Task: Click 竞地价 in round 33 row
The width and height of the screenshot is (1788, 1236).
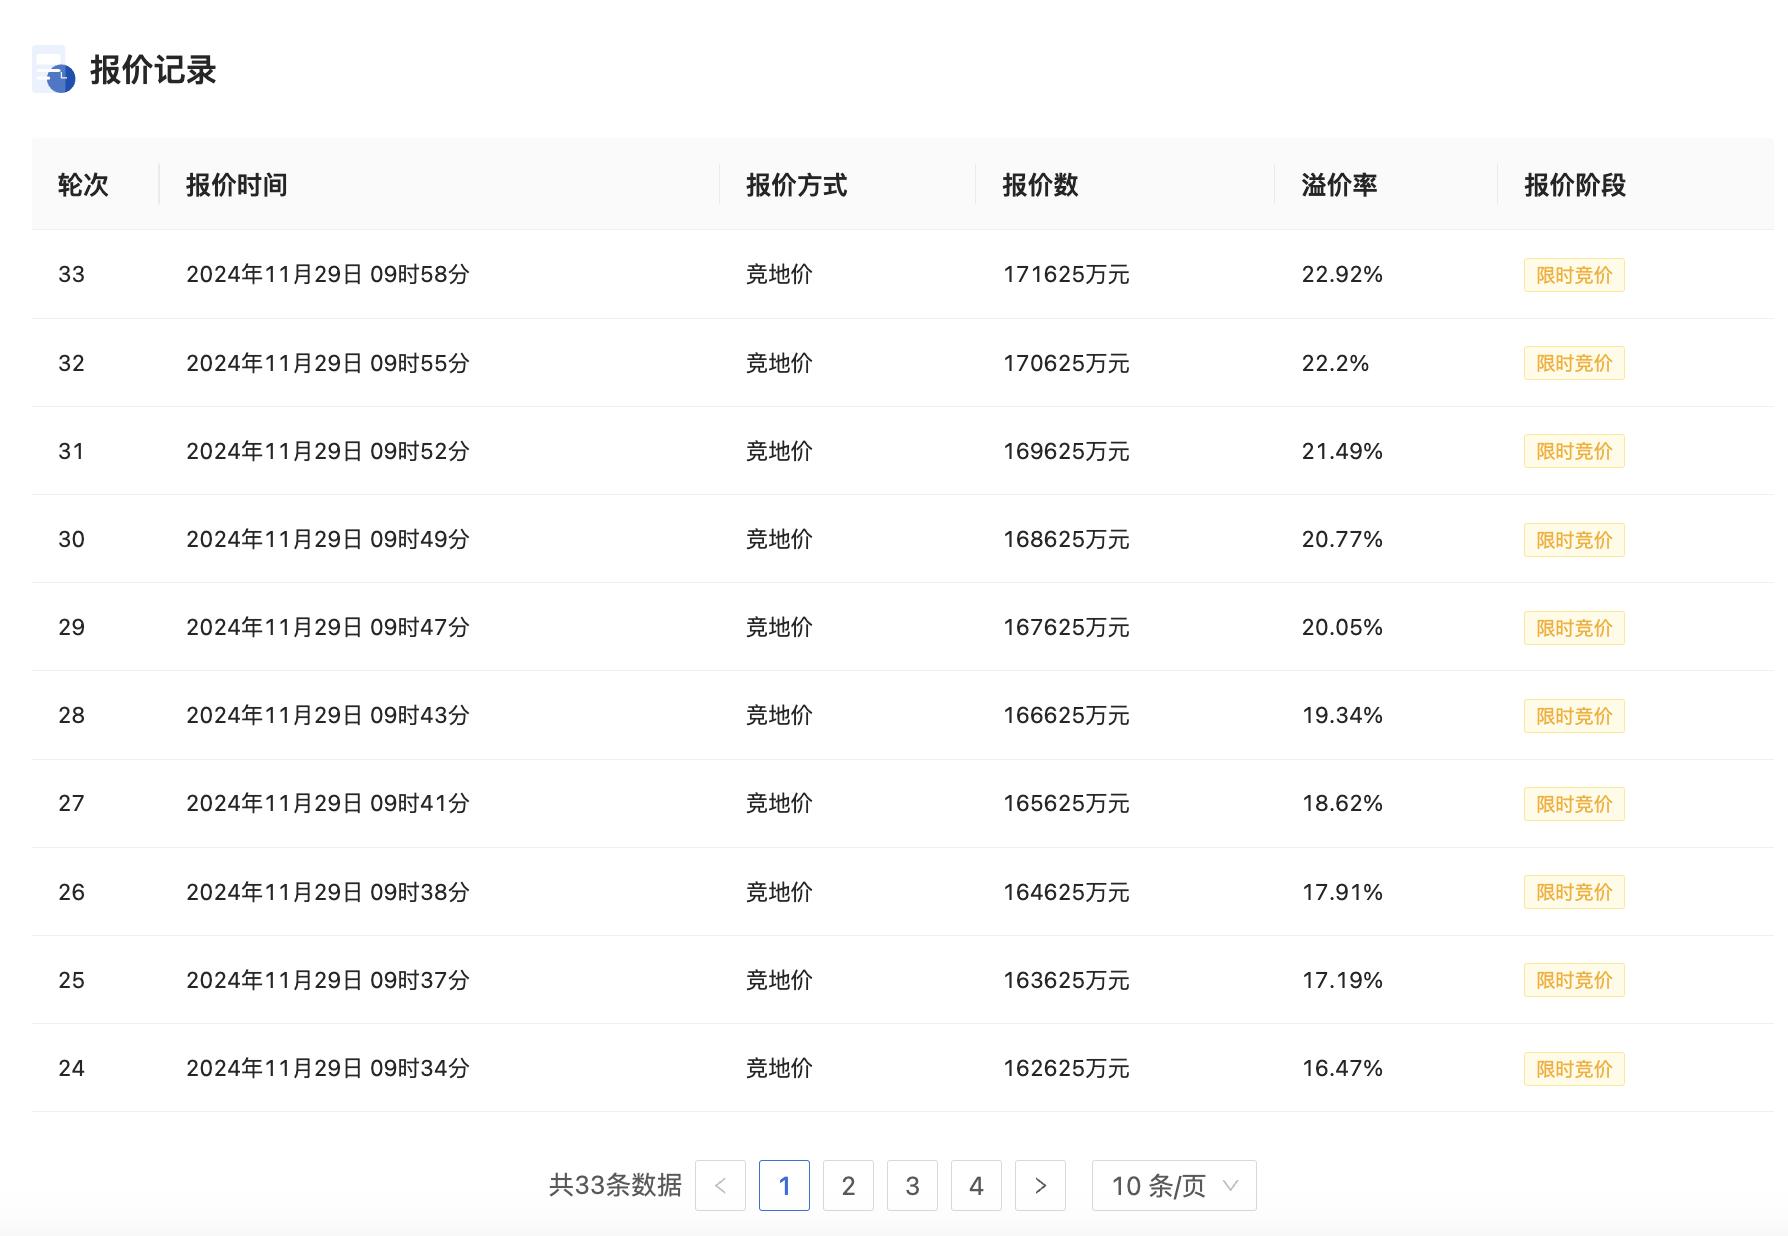Action: coord(779,274)
